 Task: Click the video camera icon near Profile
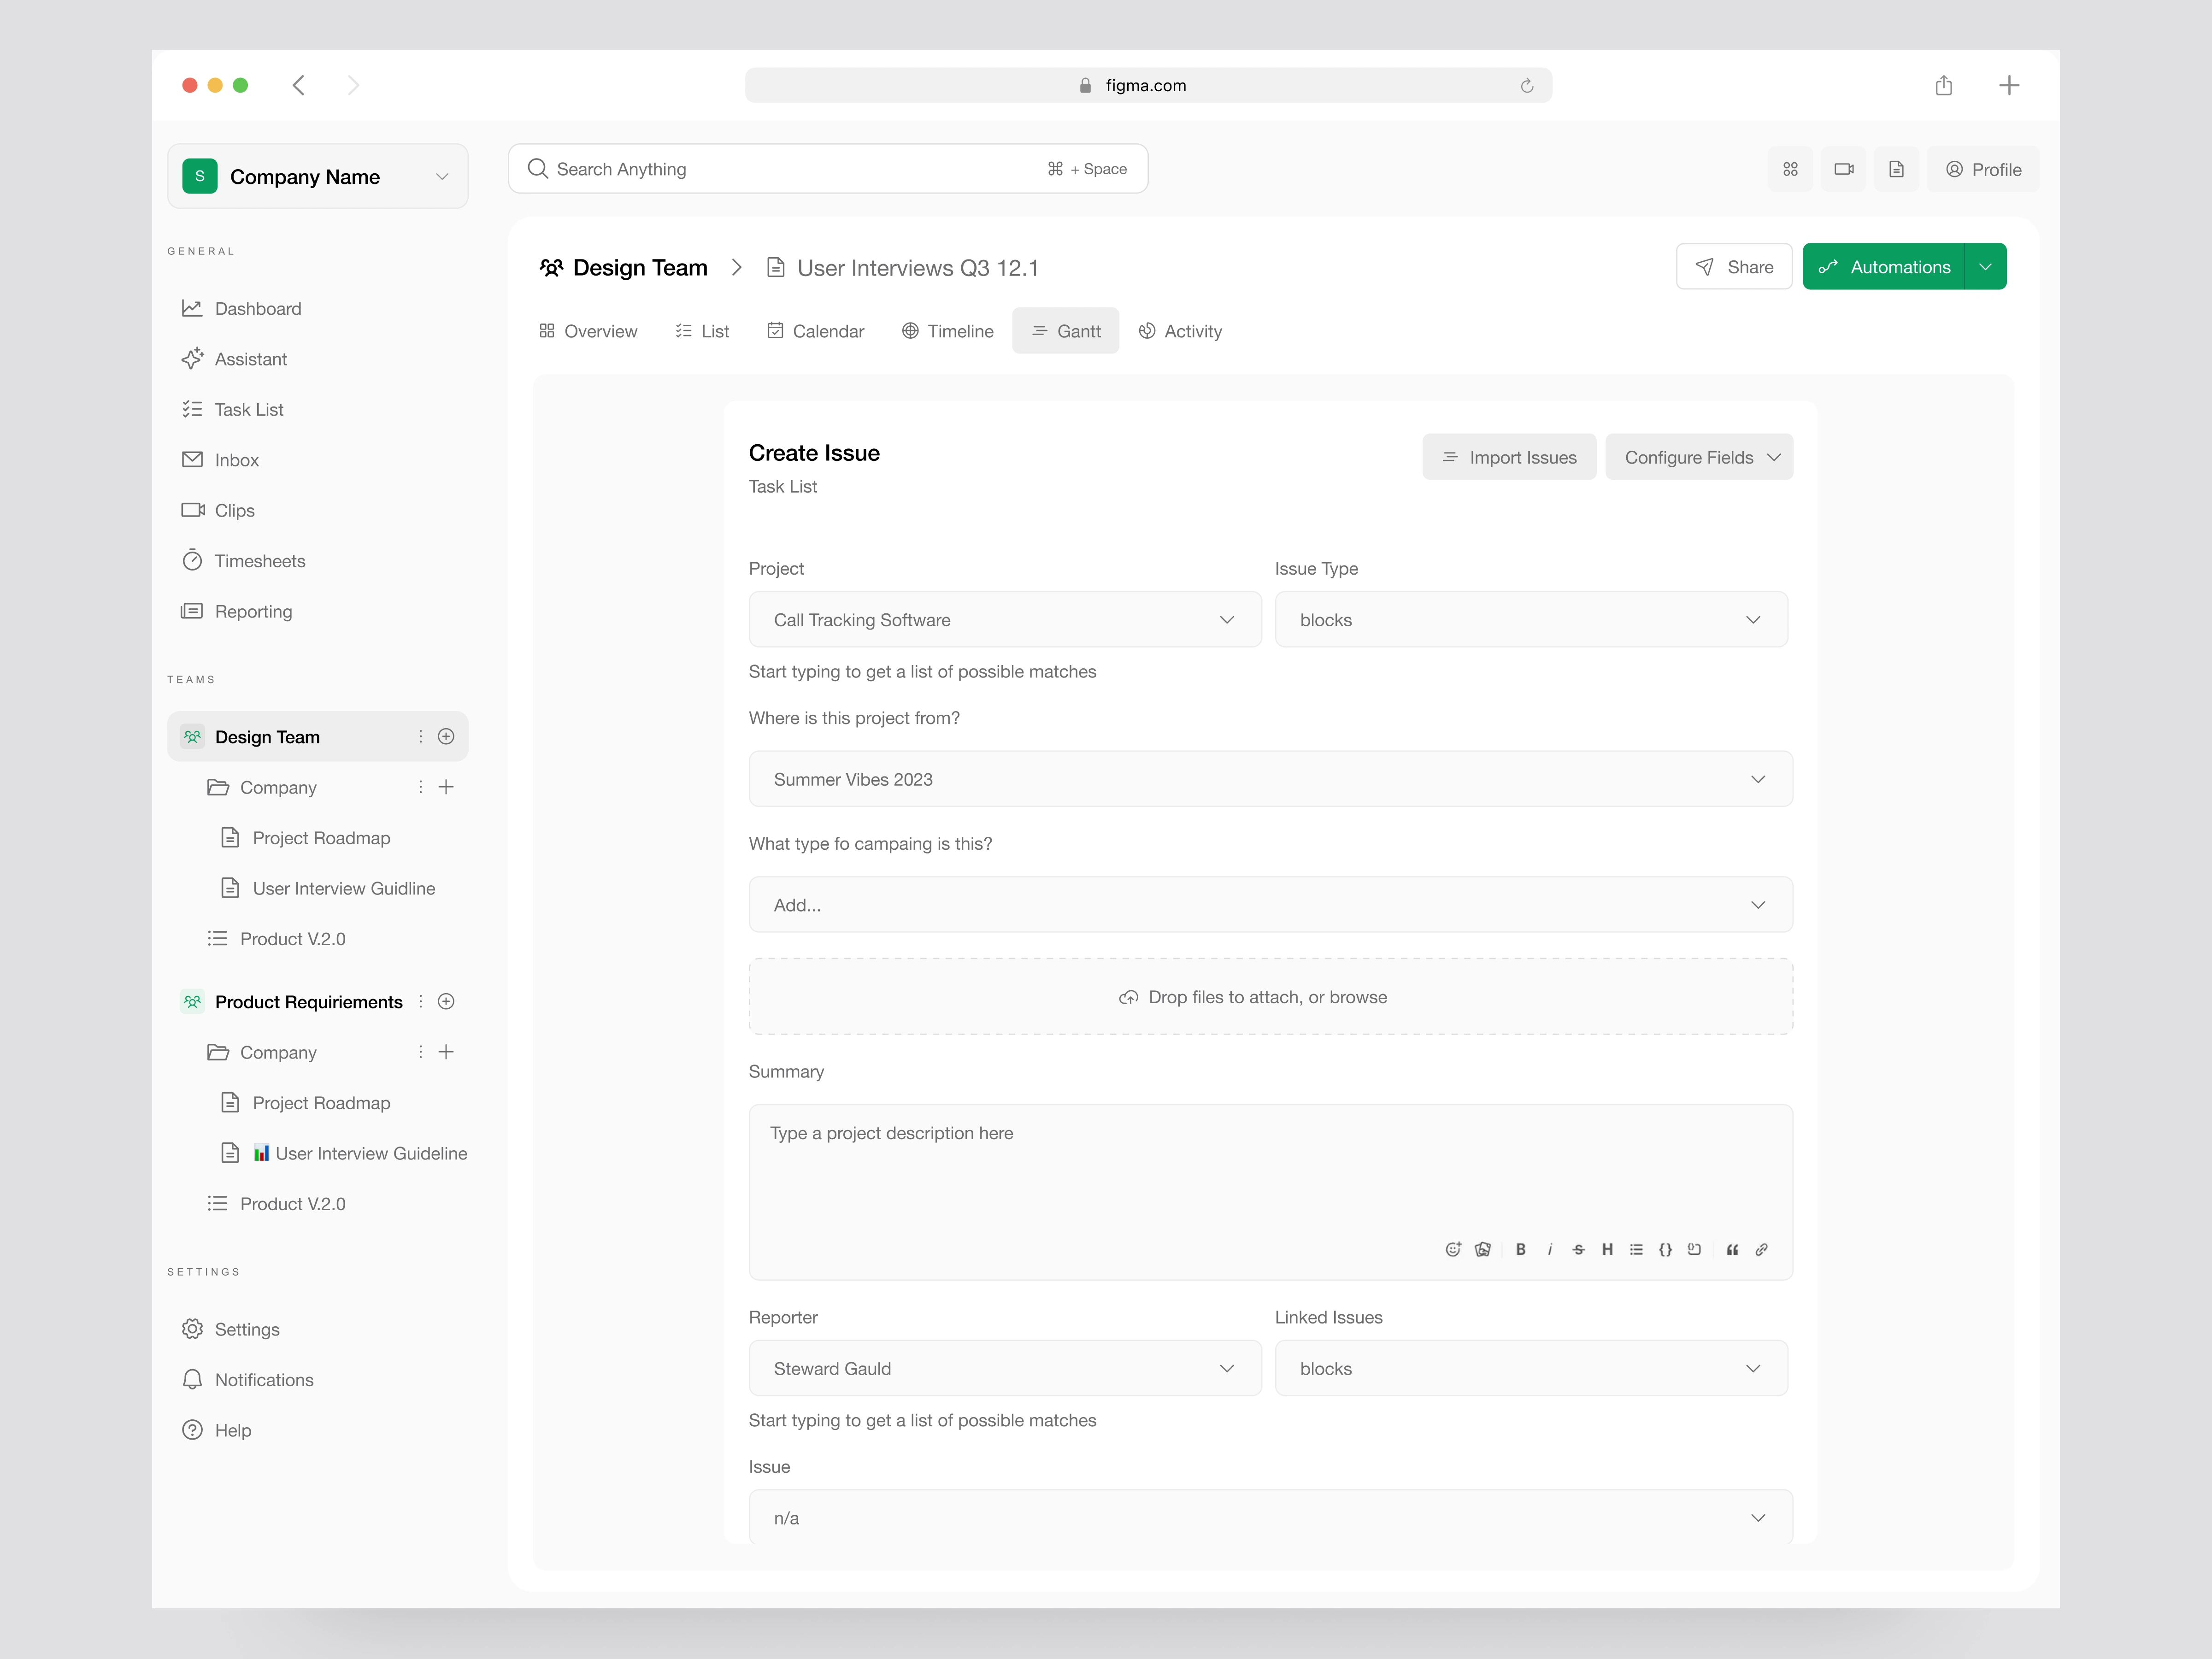[1843, 169]
